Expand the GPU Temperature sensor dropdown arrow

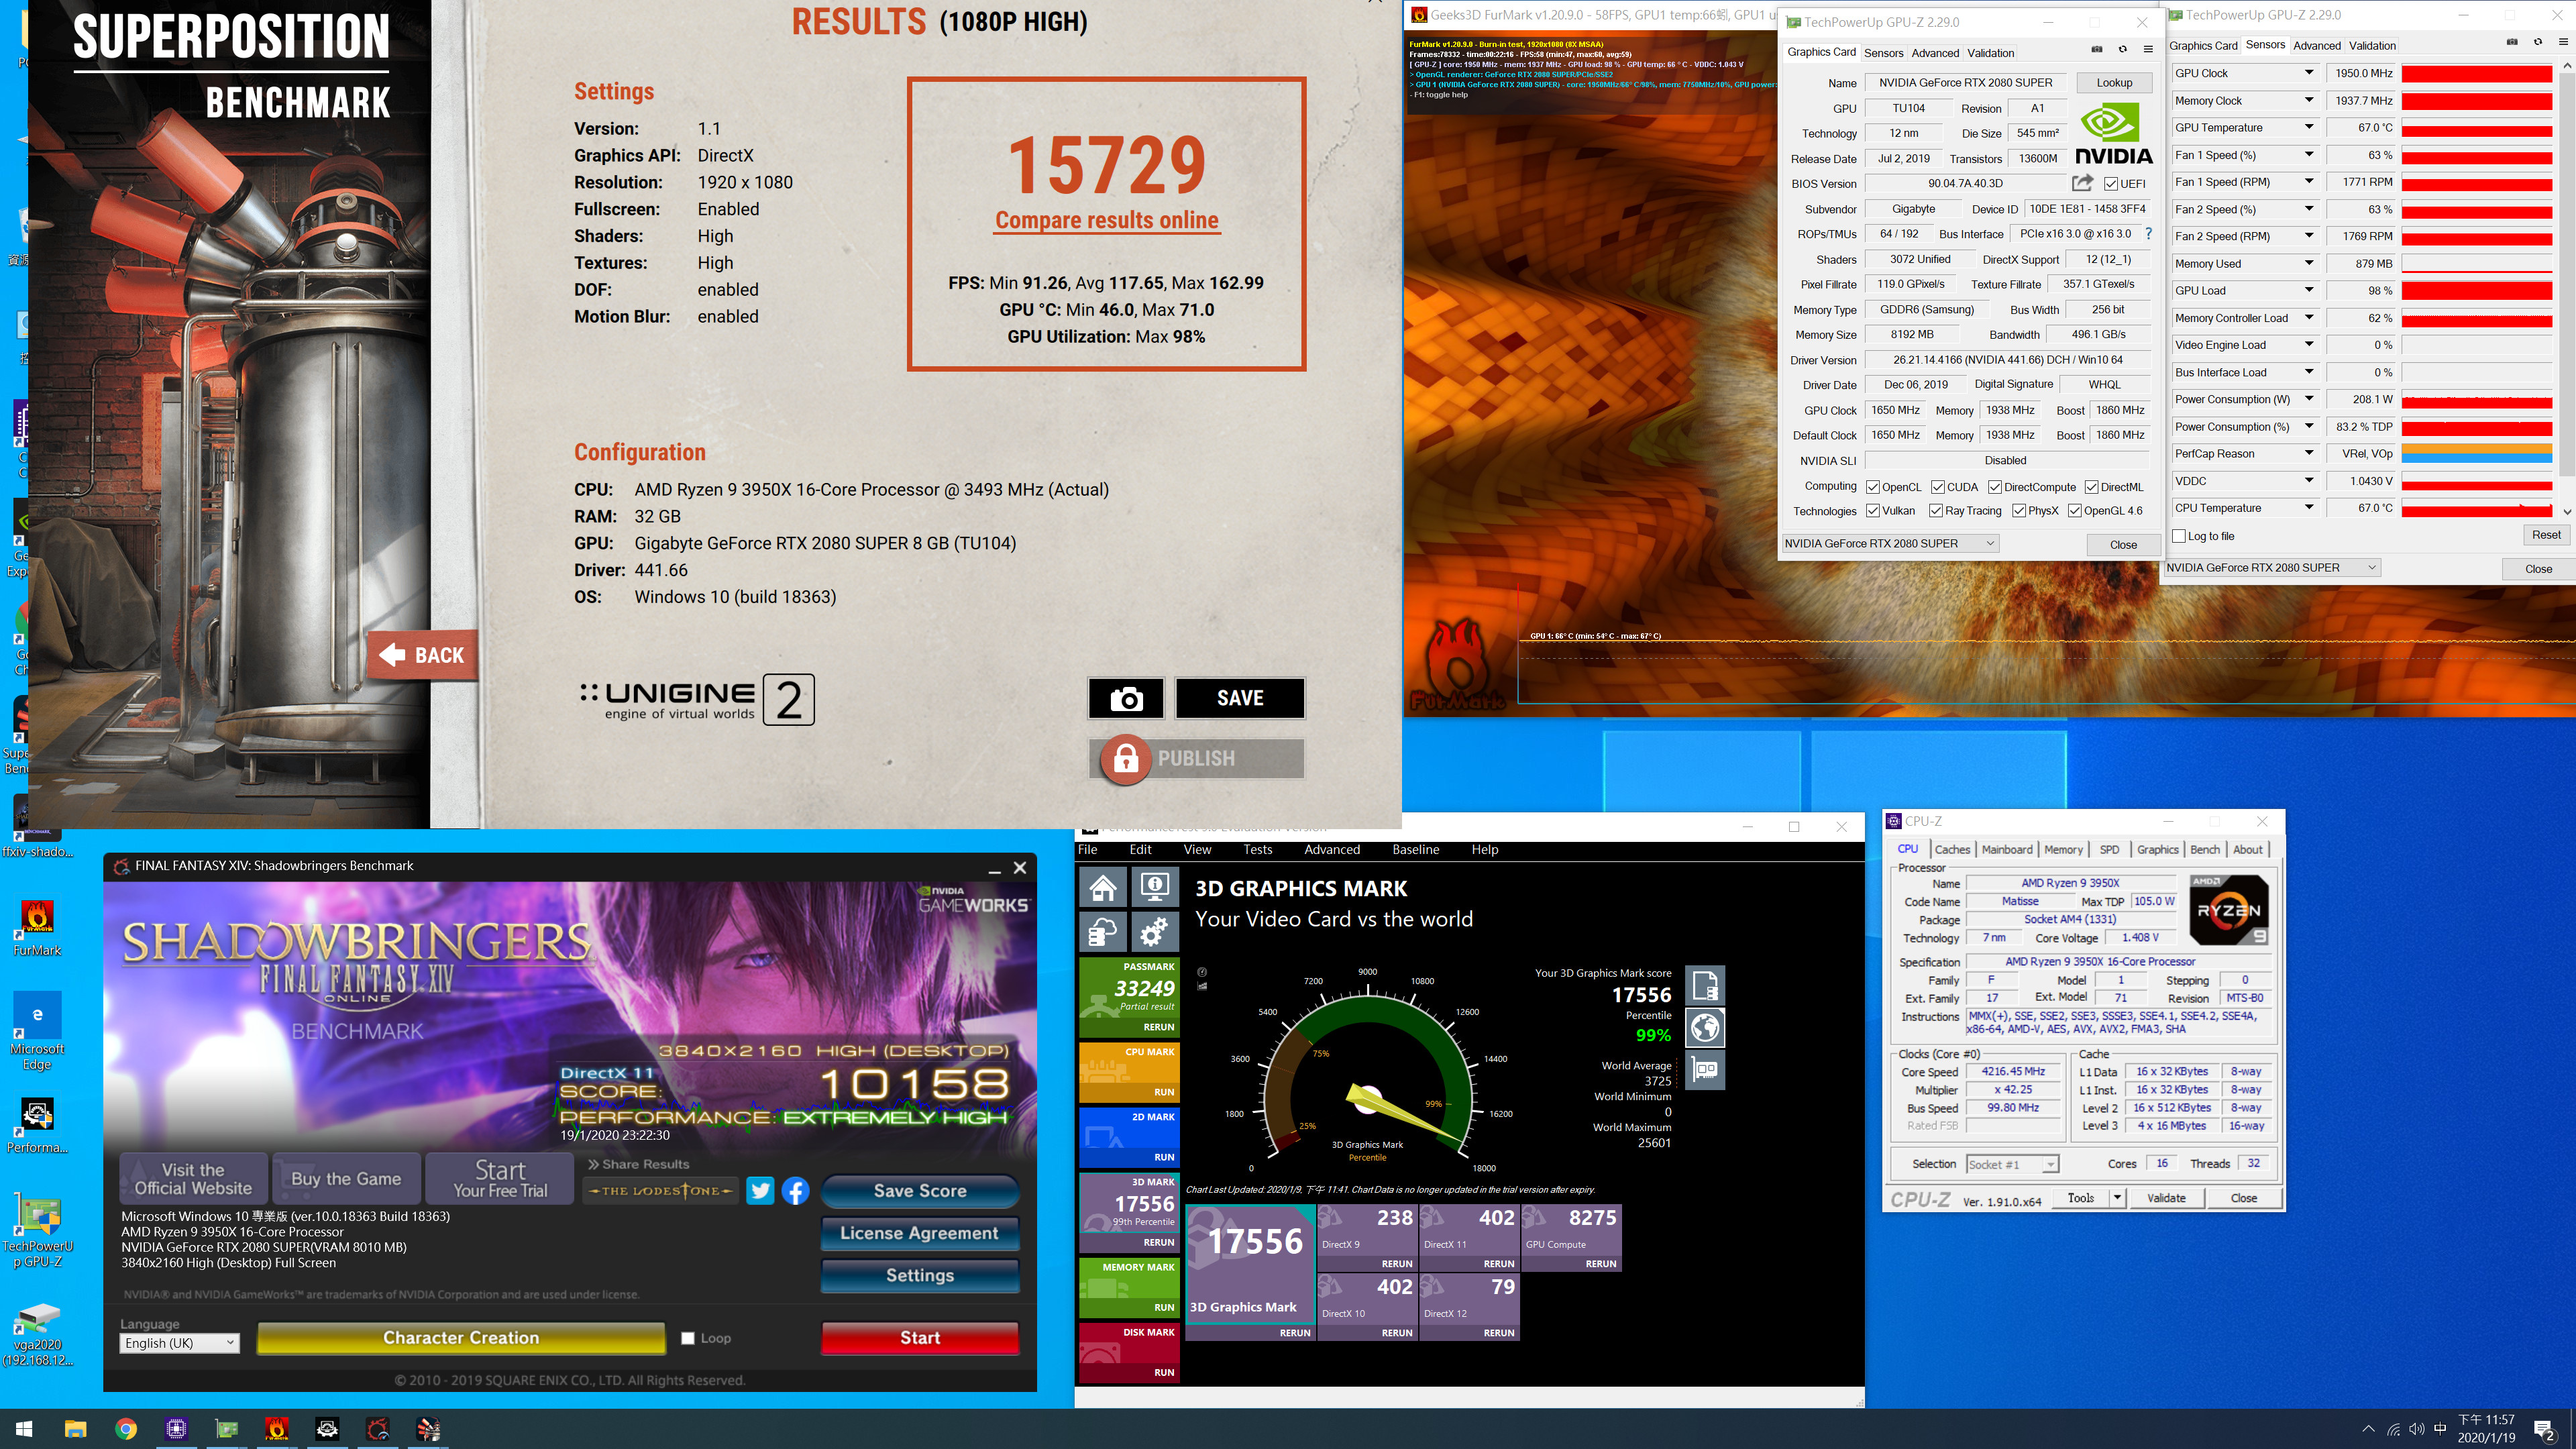pyautogui.click(x=2309, y=127)
